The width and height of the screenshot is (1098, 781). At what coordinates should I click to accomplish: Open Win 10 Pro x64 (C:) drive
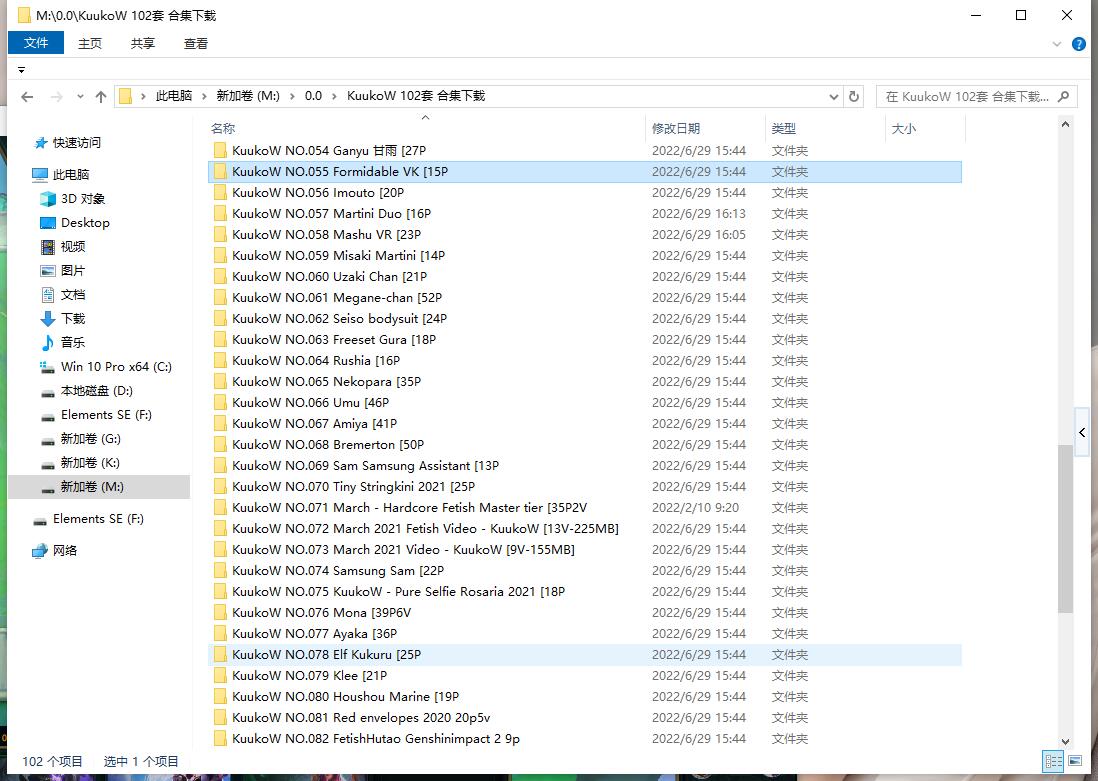[x=116, y=366]
